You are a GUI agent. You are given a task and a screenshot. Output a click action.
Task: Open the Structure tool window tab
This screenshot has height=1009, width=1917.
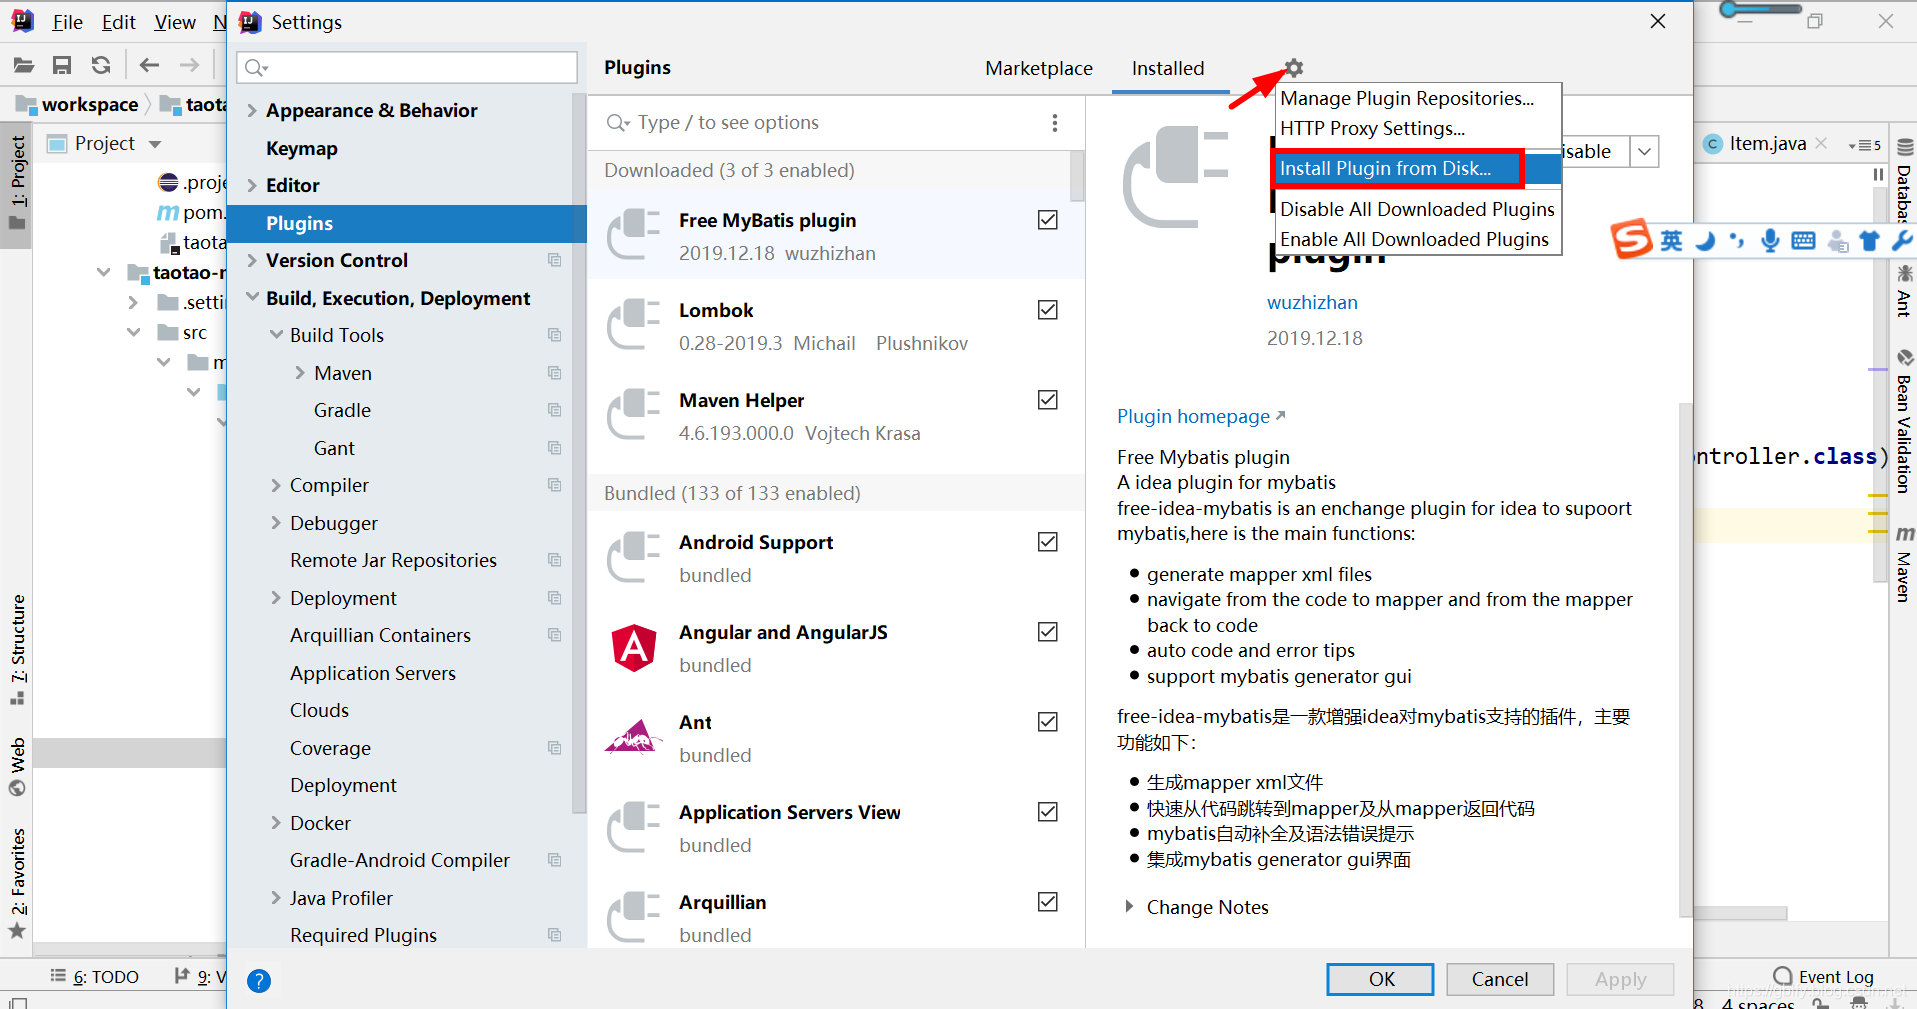tap(18, 648)
